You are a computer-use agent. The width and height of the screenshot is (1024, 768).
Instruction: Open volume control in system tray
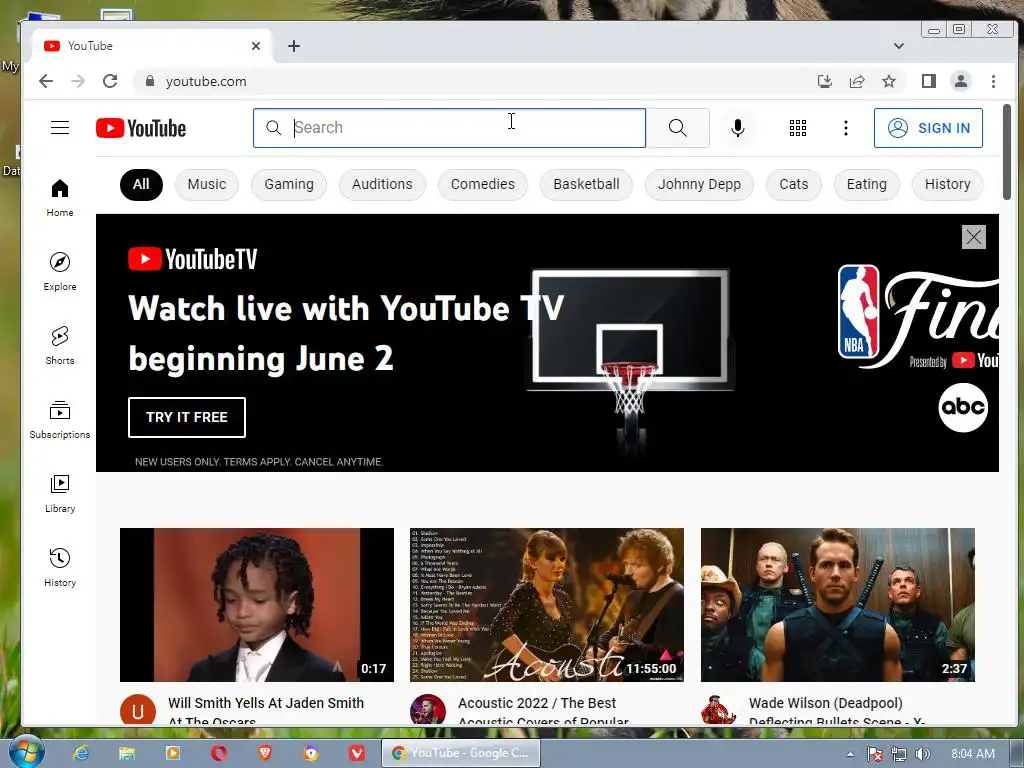point(922,754)
